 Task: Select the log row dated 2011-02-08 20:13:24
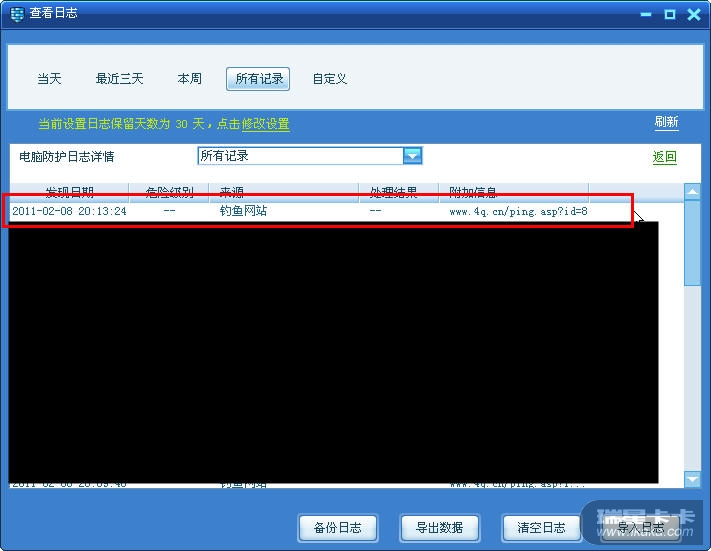(x=317, y=211)
